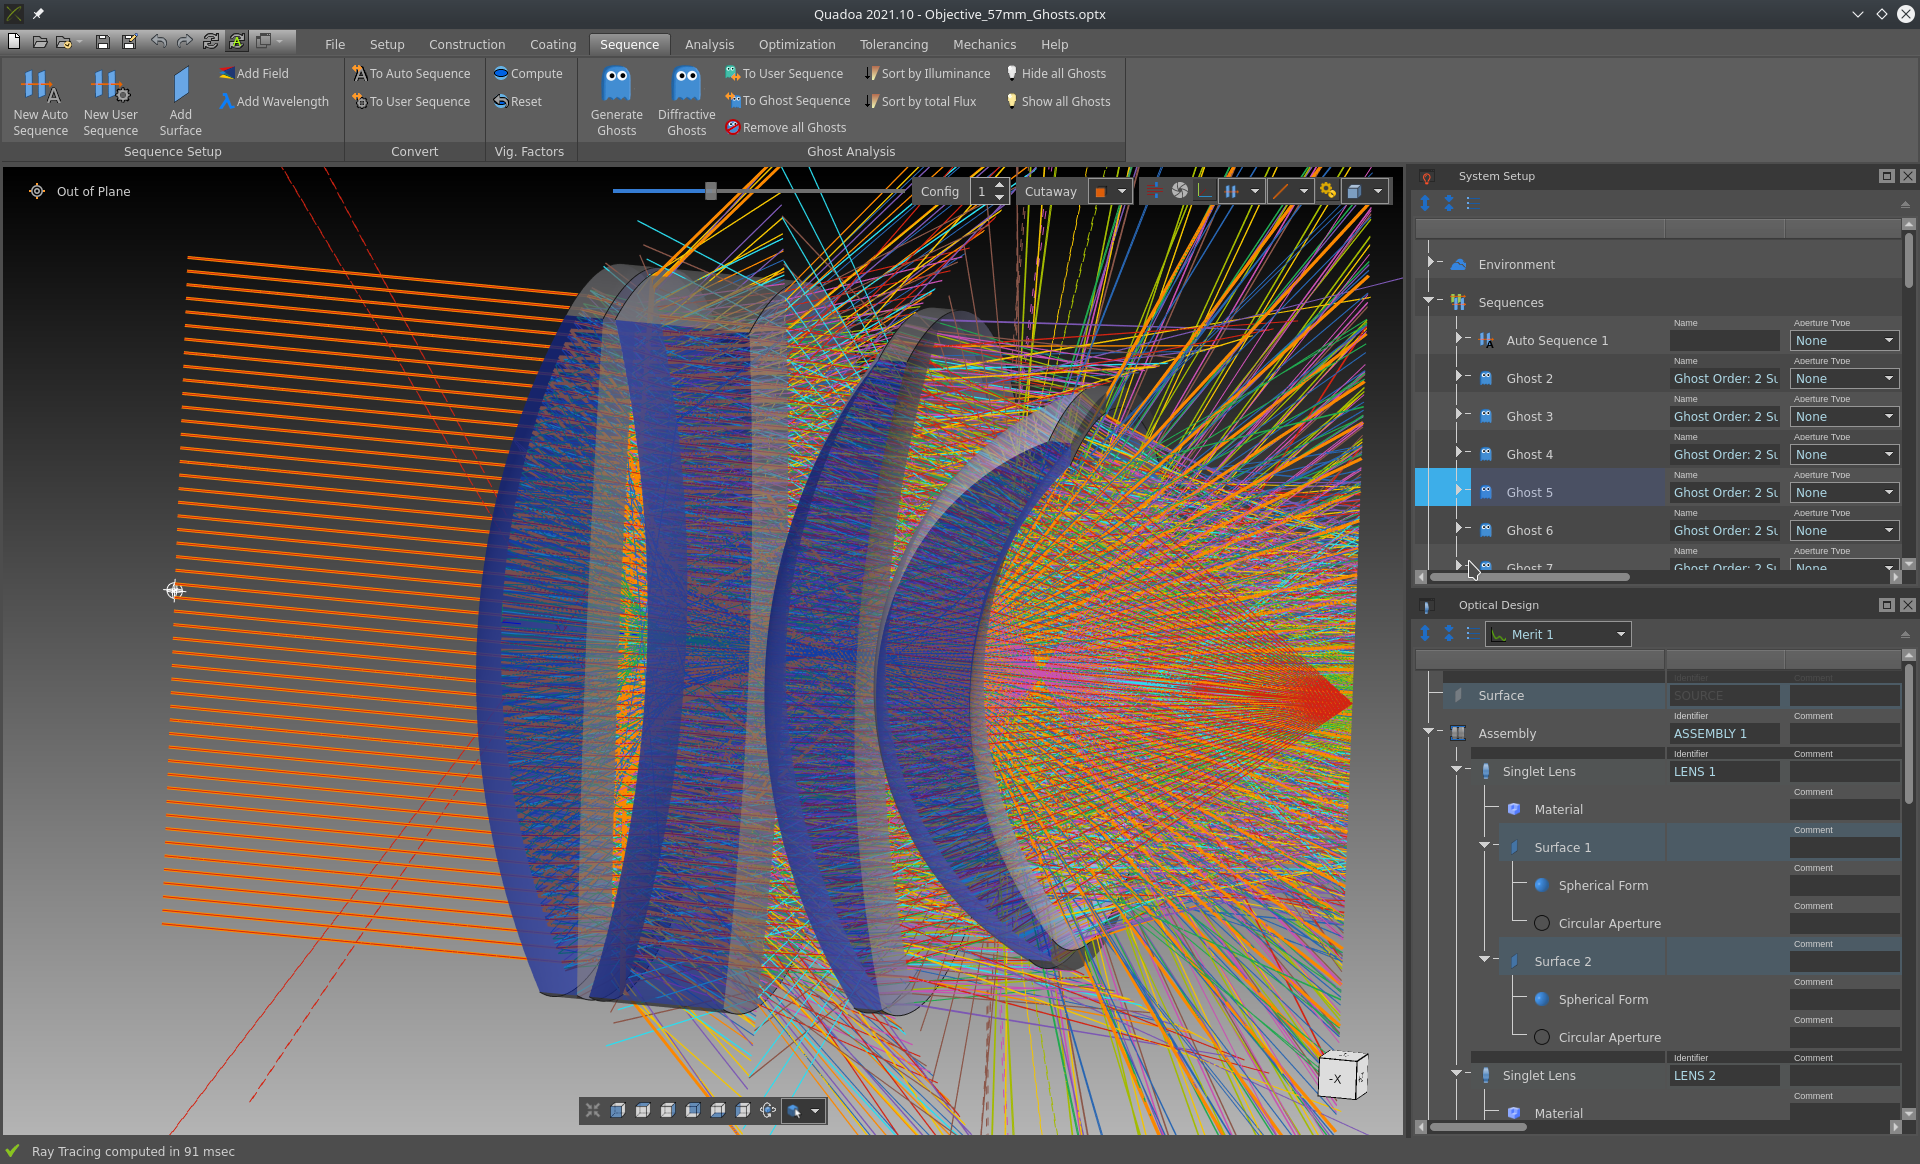Open the Optimization tab
1920x1164 pixels.
coord(797,44)
